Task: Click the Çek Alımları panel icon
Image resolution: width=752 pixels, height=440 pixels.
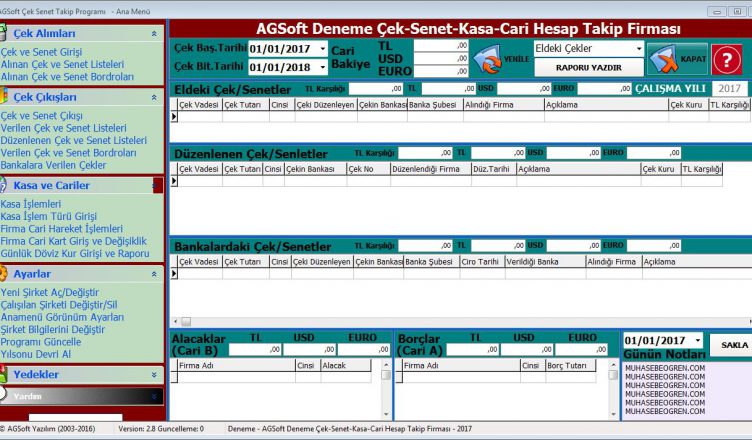Action: (3, 33)
